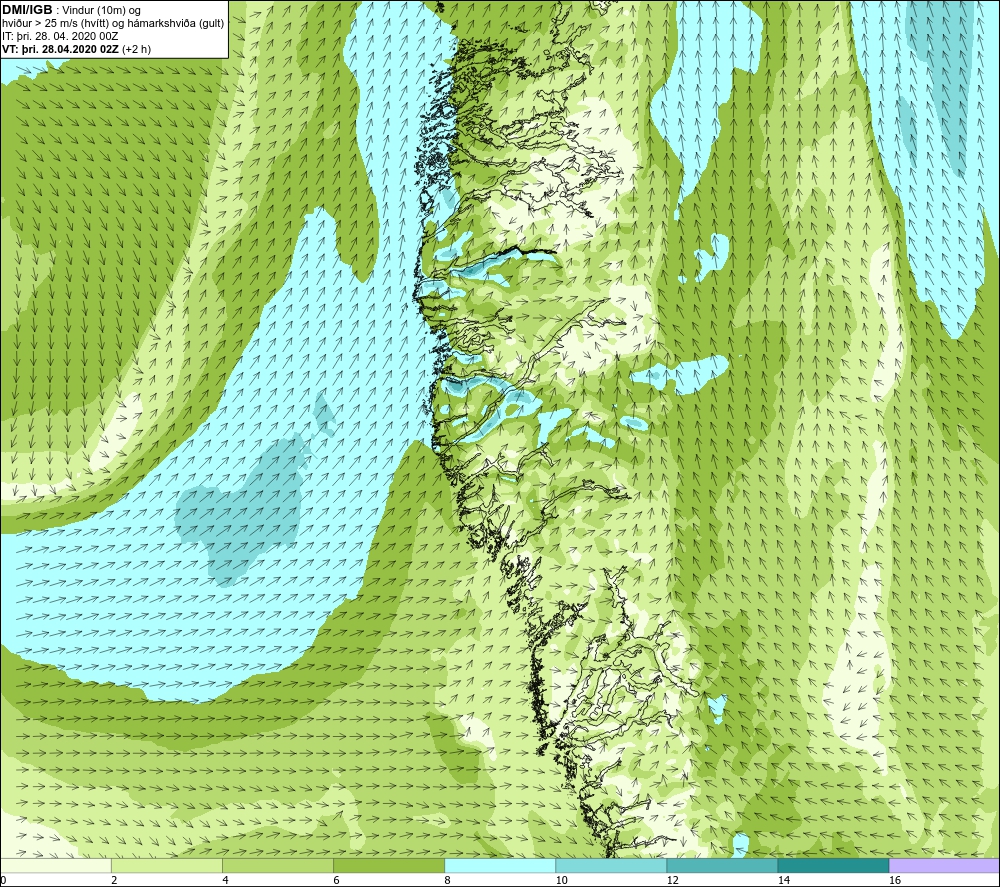The width and height of the screenshot is (1000, 887).
Task: Select the 0–2 m/s palest color swatch
Action: [x=55, y=865]
